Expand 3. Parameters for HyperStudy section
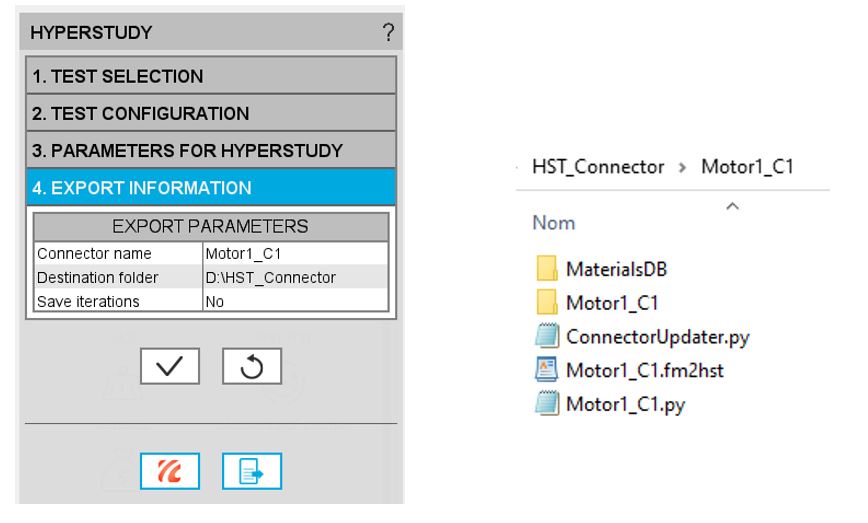This screenshot has height=523, width=868. click(x=209, y=151)
